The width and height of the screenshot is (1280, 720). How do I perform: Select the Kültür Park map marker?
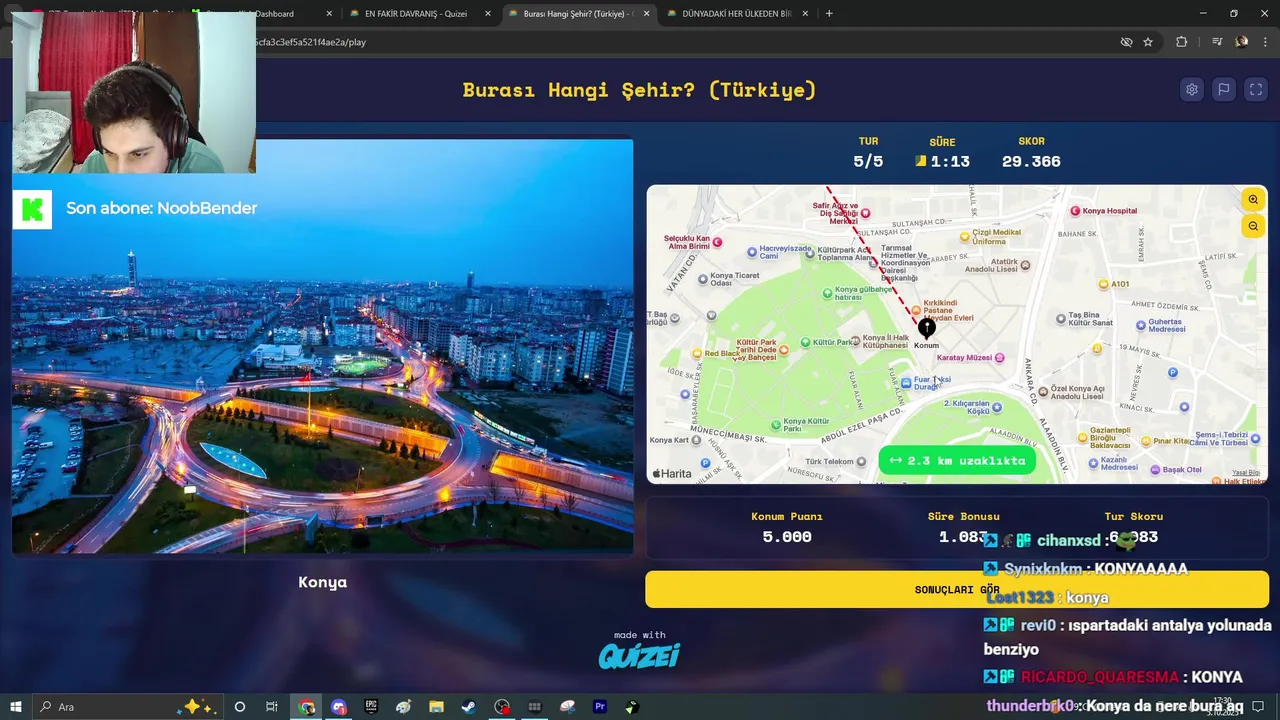(804, 342)
